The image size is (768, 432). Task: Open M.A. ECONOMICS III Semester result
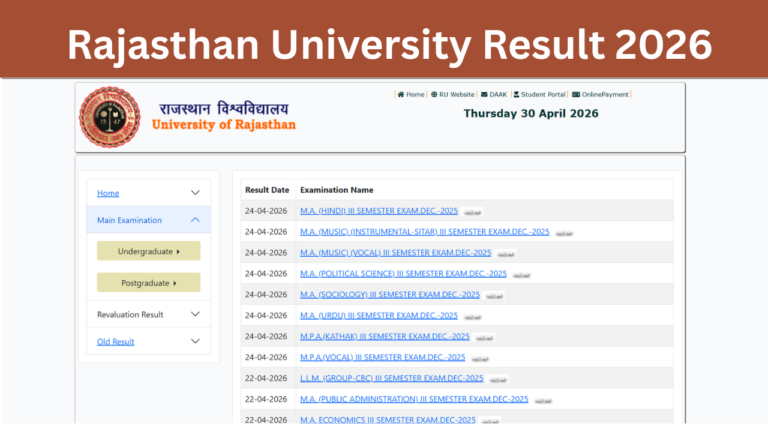(387, 420)
